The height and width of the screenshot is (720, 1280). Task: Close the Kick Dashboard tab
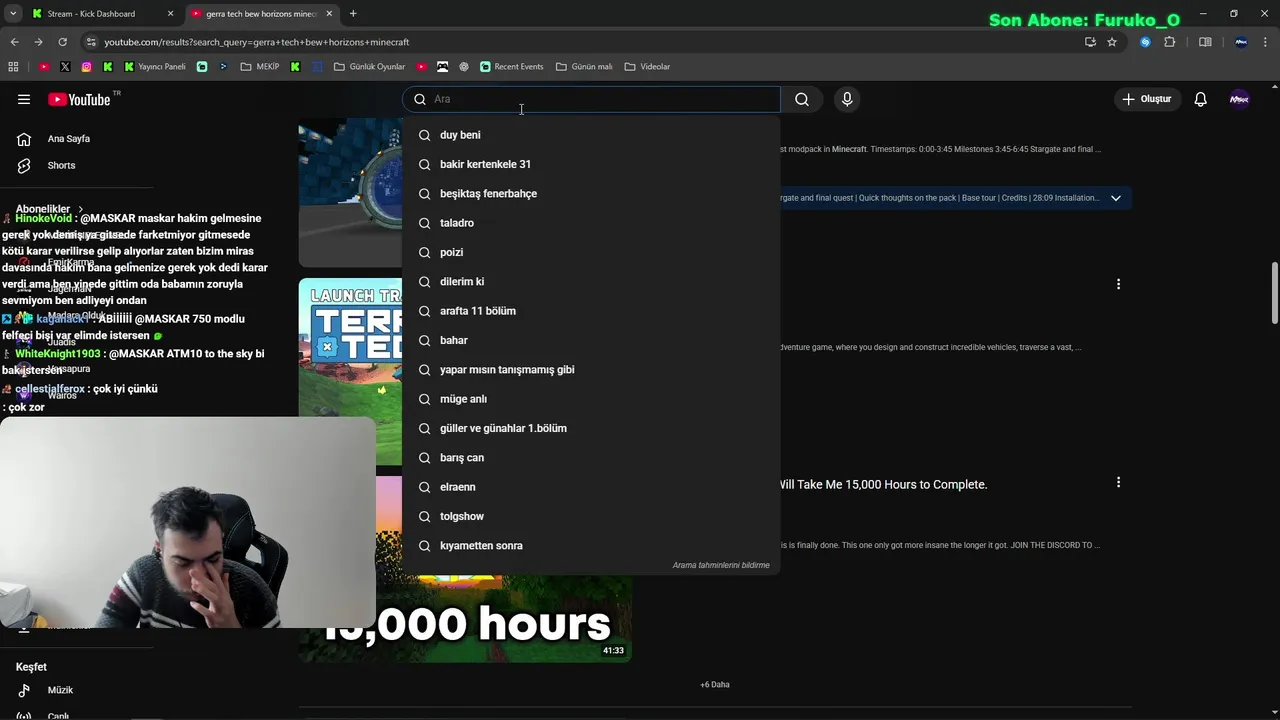pyautogui.click(x=170, y=14)
